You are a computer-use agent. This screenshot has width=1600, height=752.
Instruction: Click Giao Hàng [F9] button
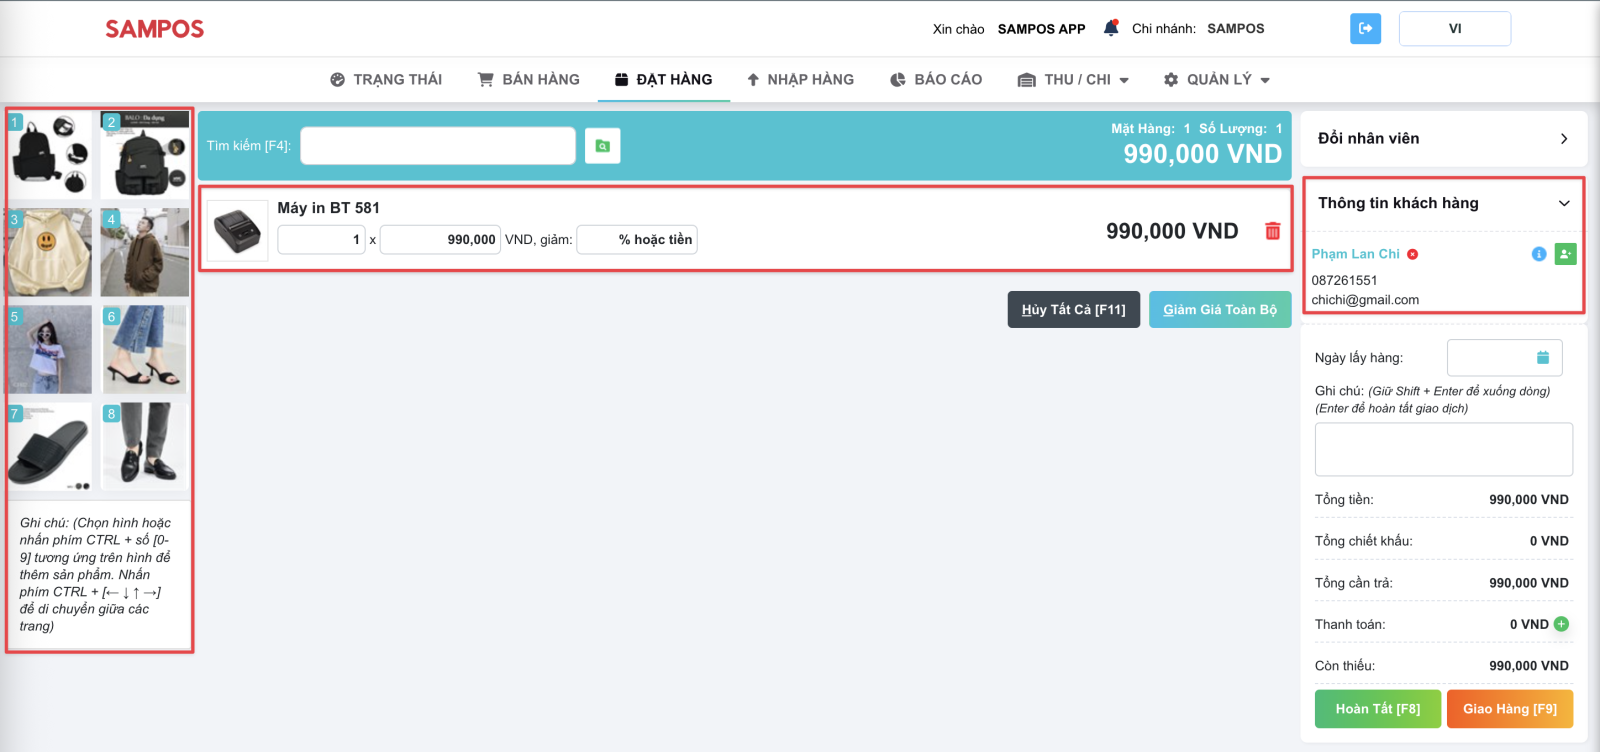[1509, 709]
